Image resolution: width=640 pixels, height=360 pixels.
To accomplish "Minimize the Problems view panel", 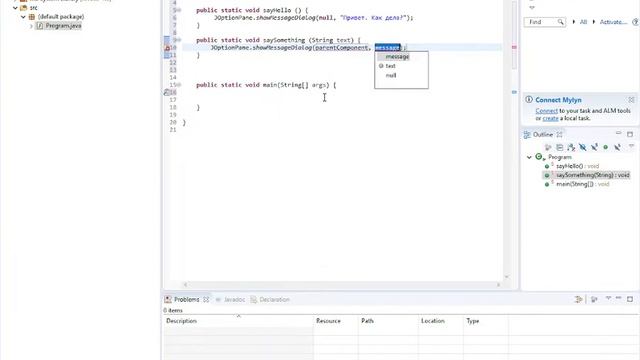I will [x=618, y=298].
